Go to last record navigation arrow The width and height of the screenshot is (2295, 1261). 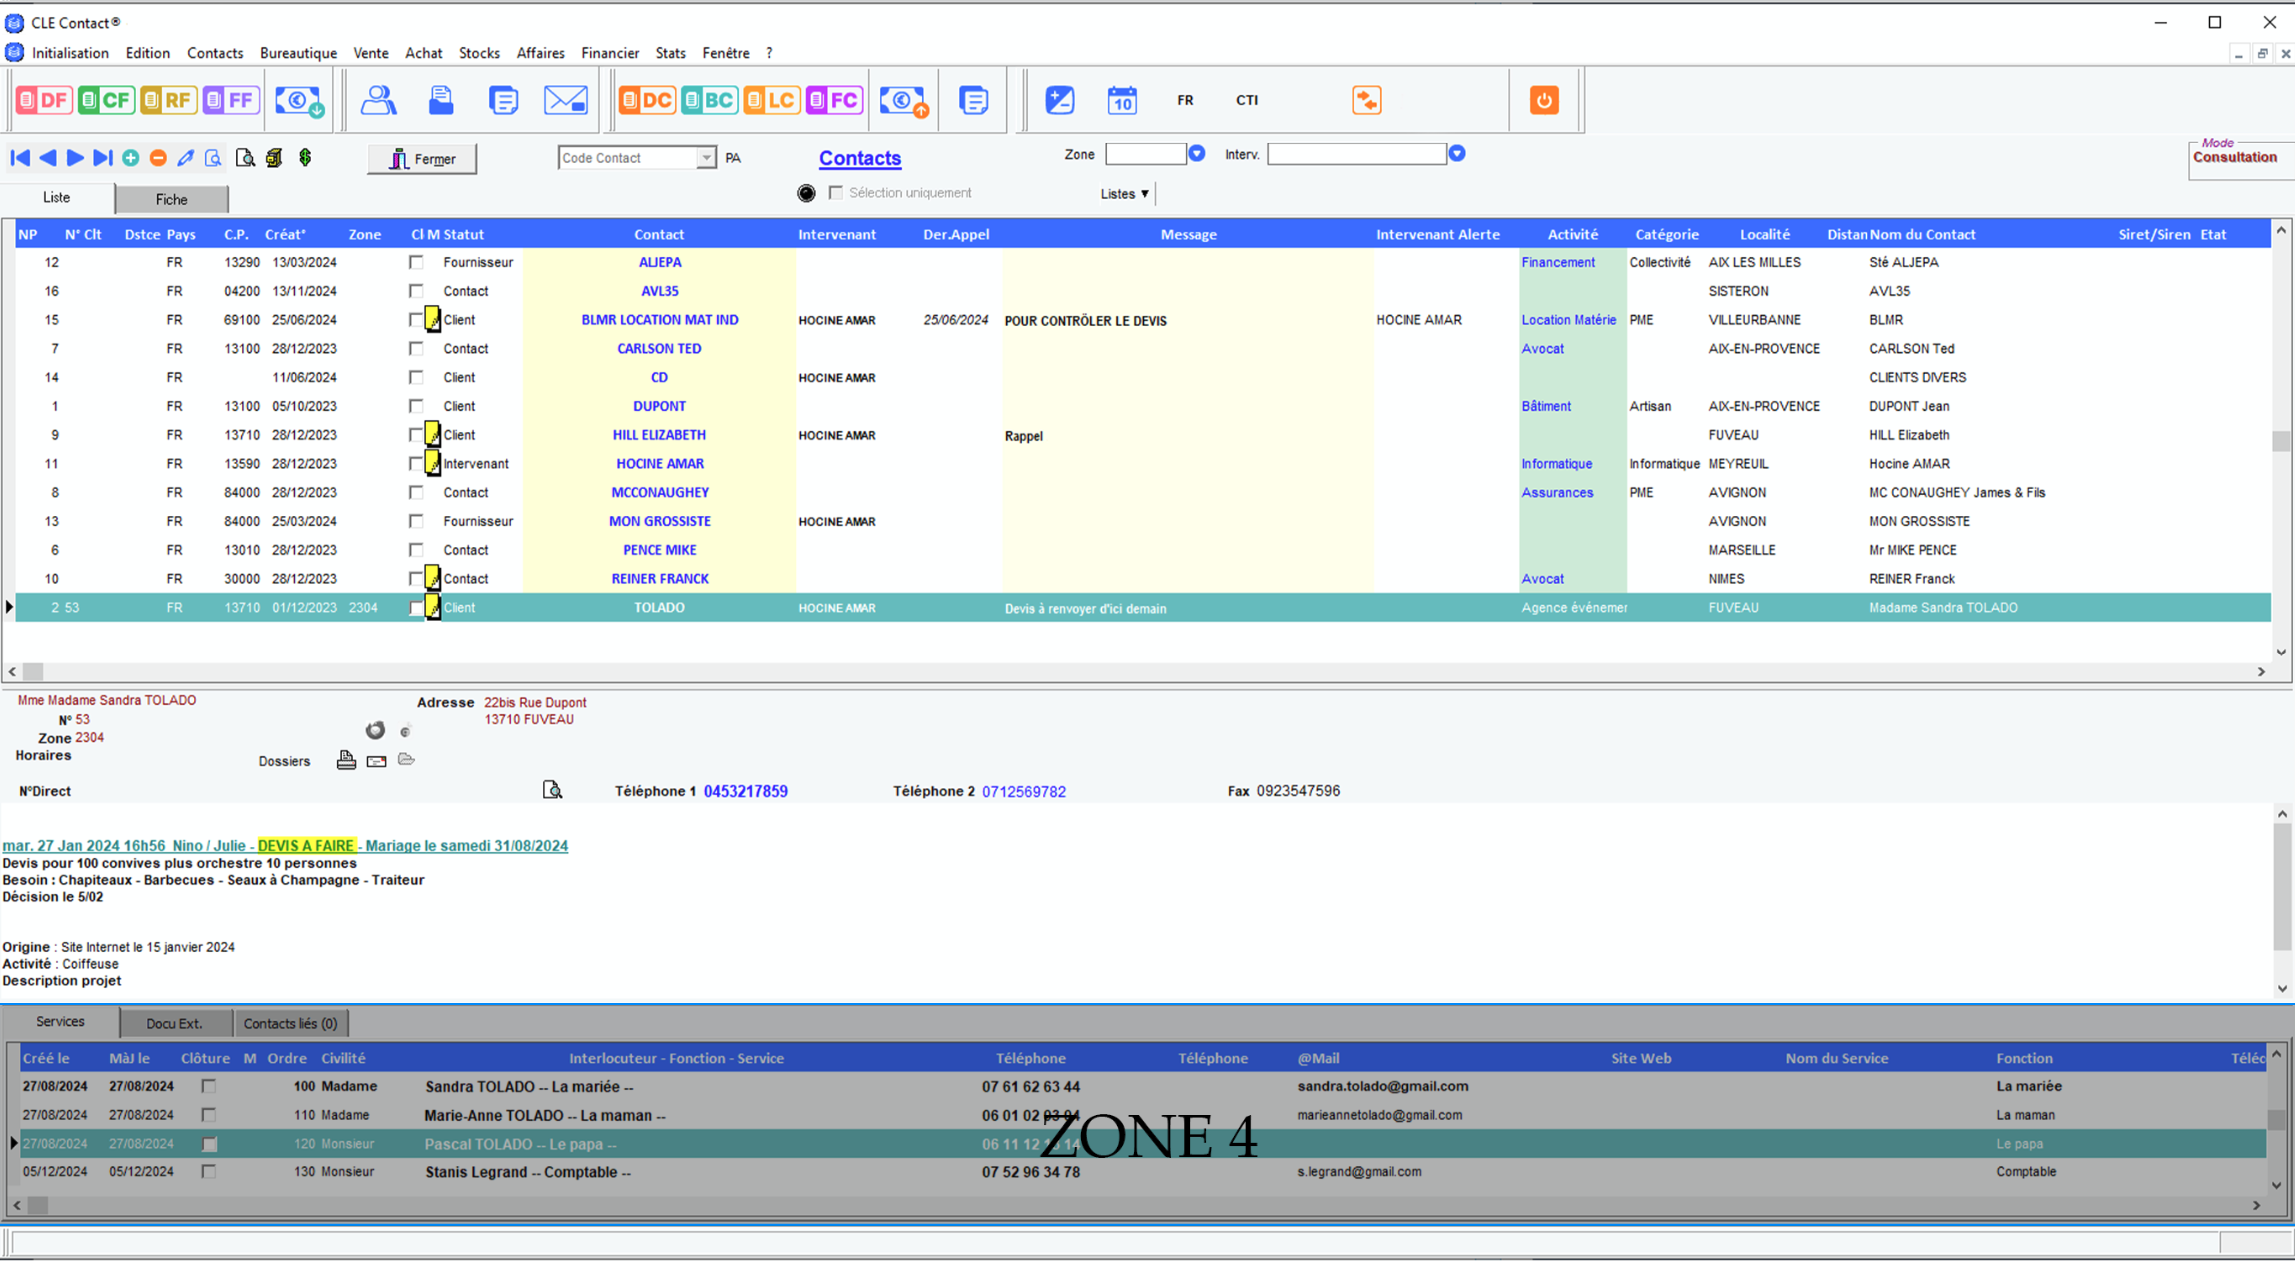102,158
